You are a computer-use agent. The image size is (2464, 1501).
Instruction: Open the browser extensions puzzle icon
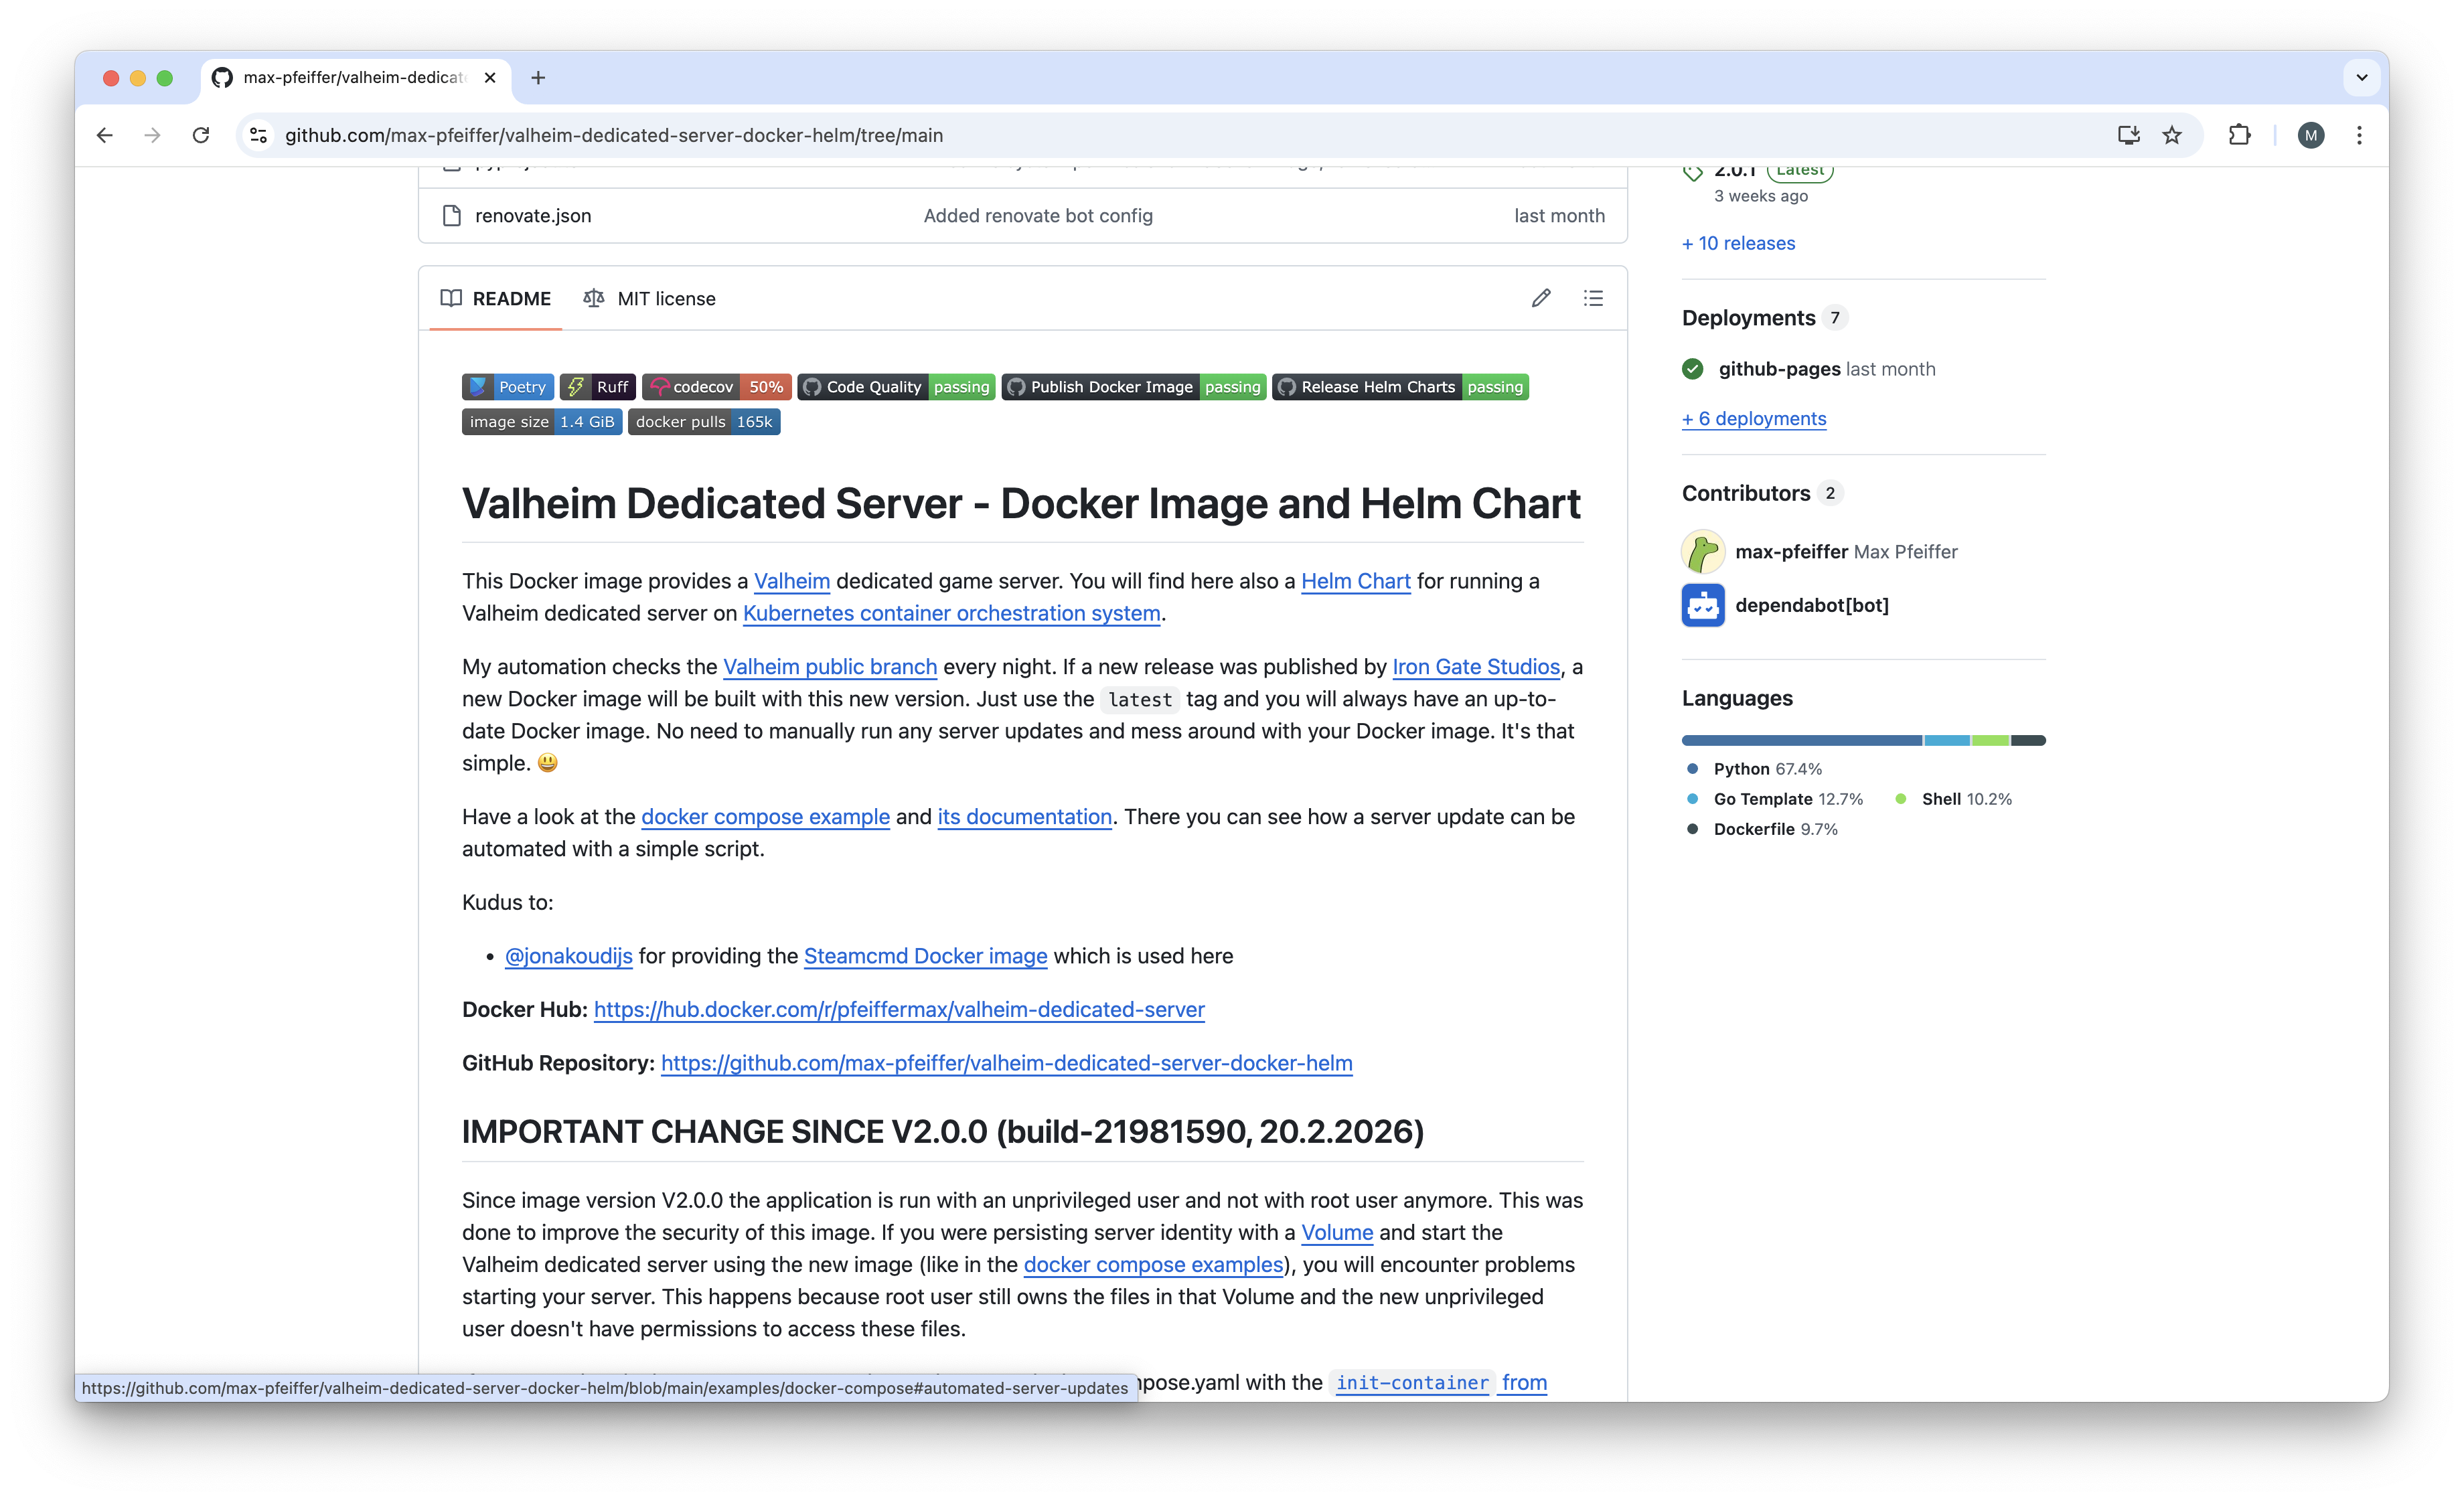tap(2240, 135)
